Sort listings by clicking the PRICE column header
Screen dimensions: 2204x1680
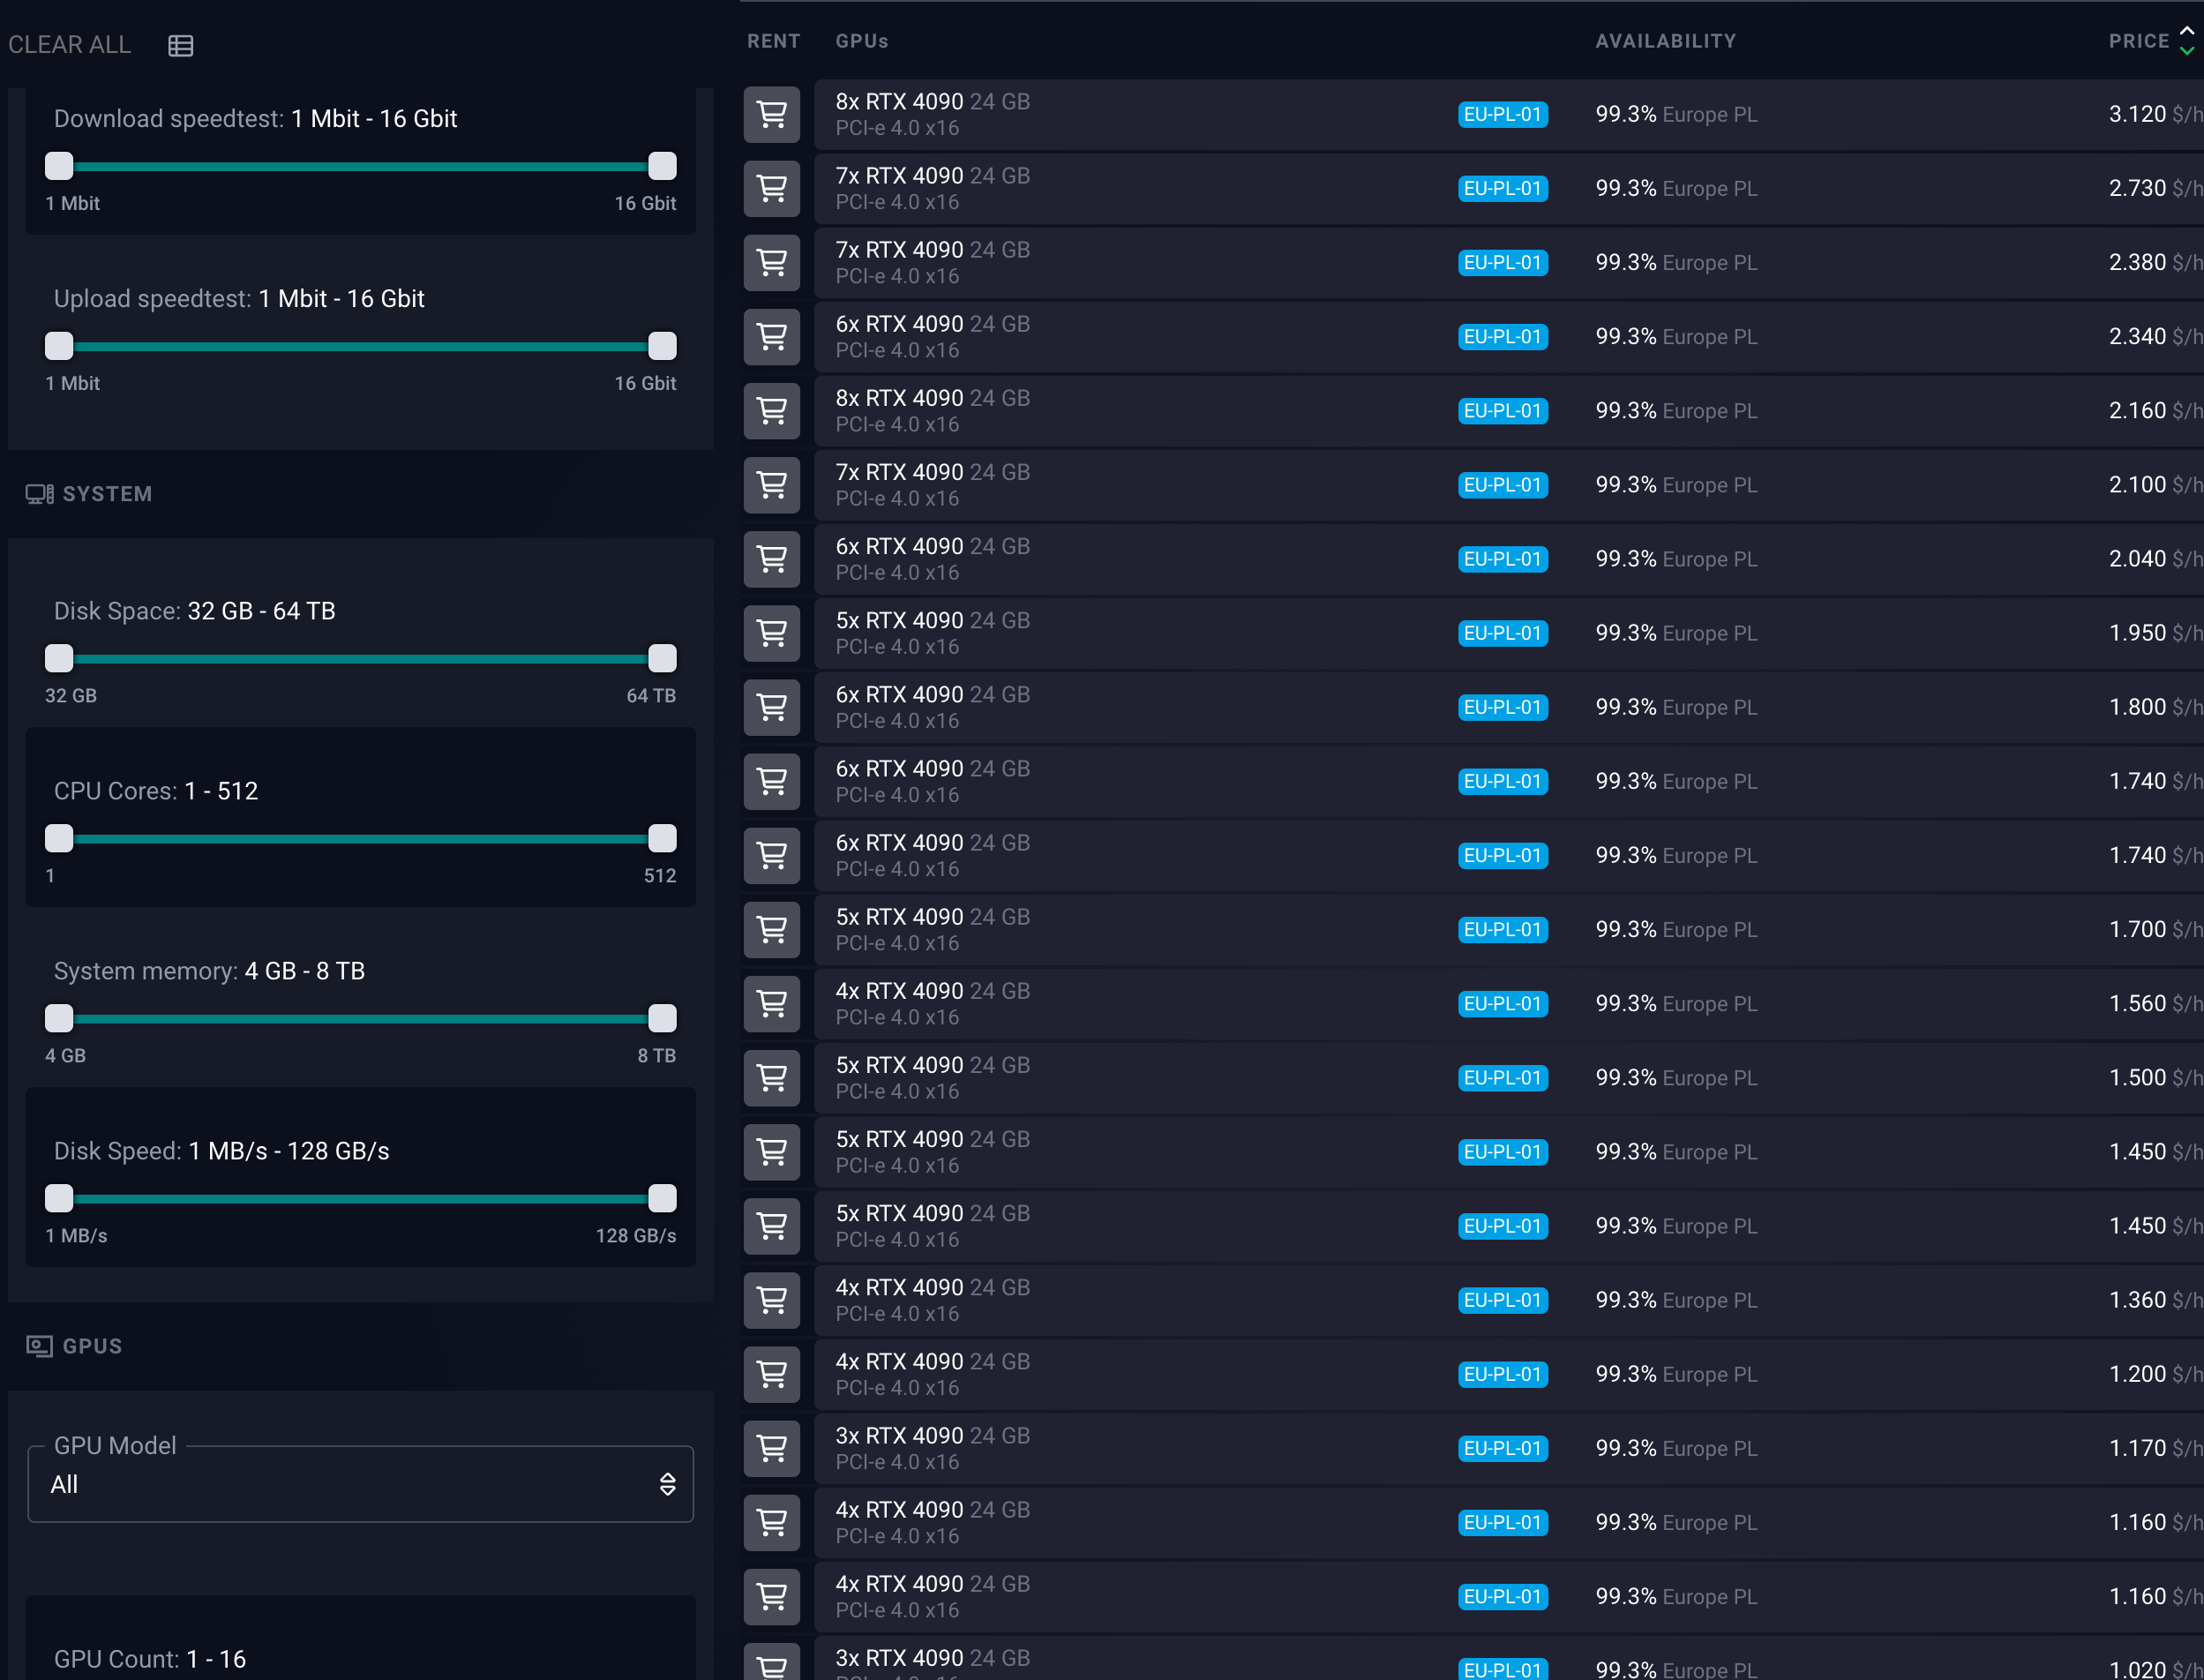coord(2138,41)
